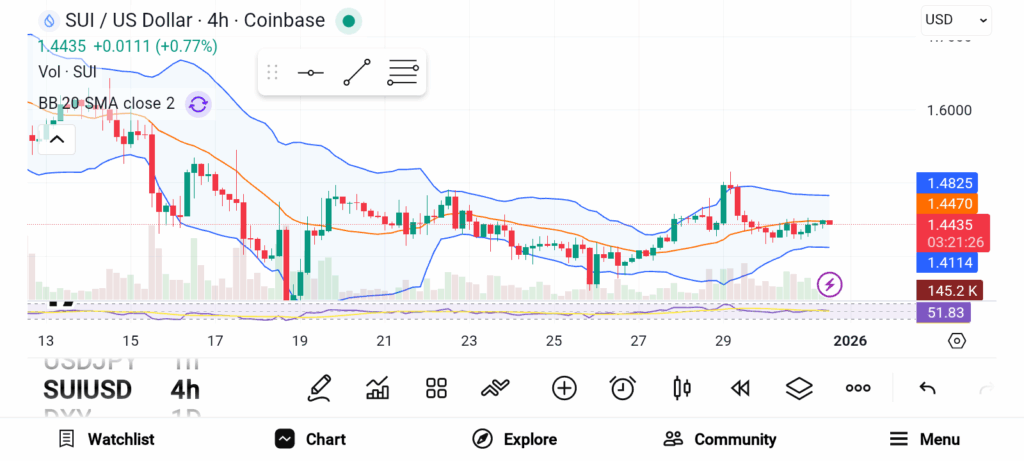Start bar replay with rewind icon
Viewport: 1024px width, 461px height.
click(740, 388)
